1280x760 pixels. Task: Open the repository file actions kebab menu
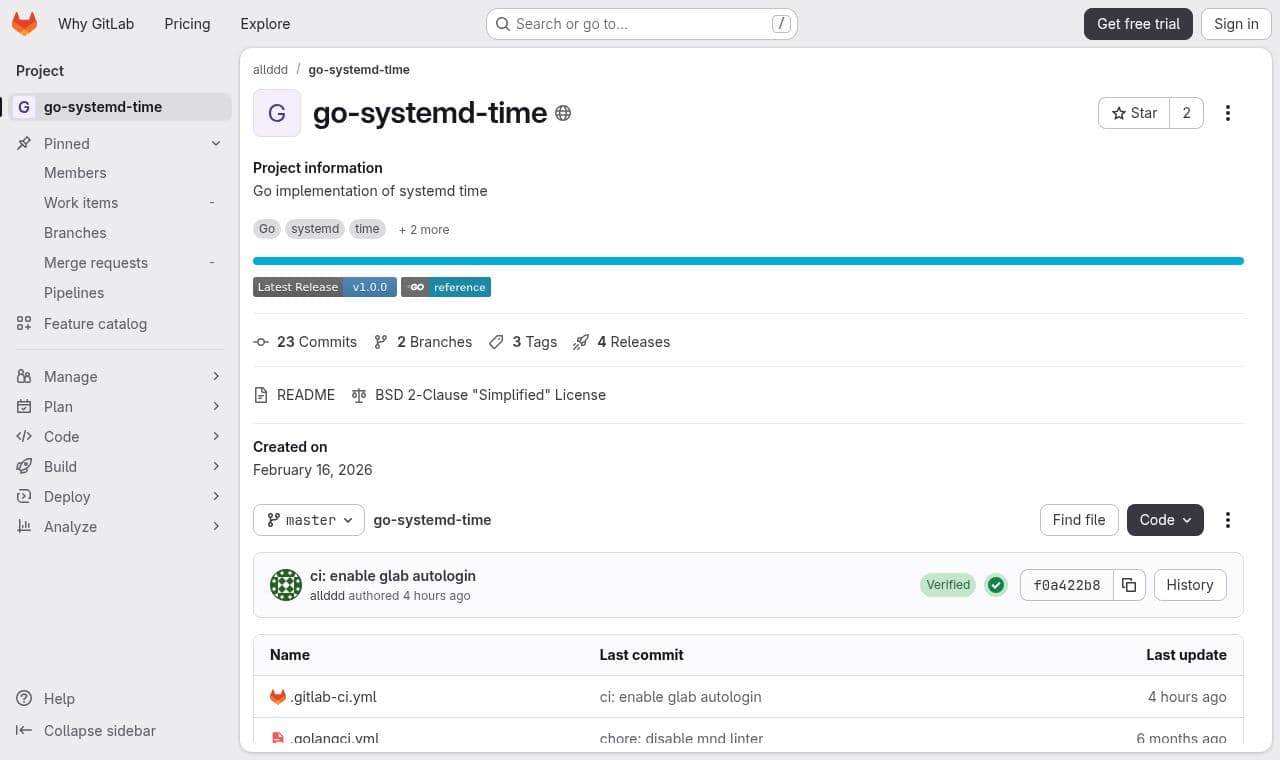1228,520
